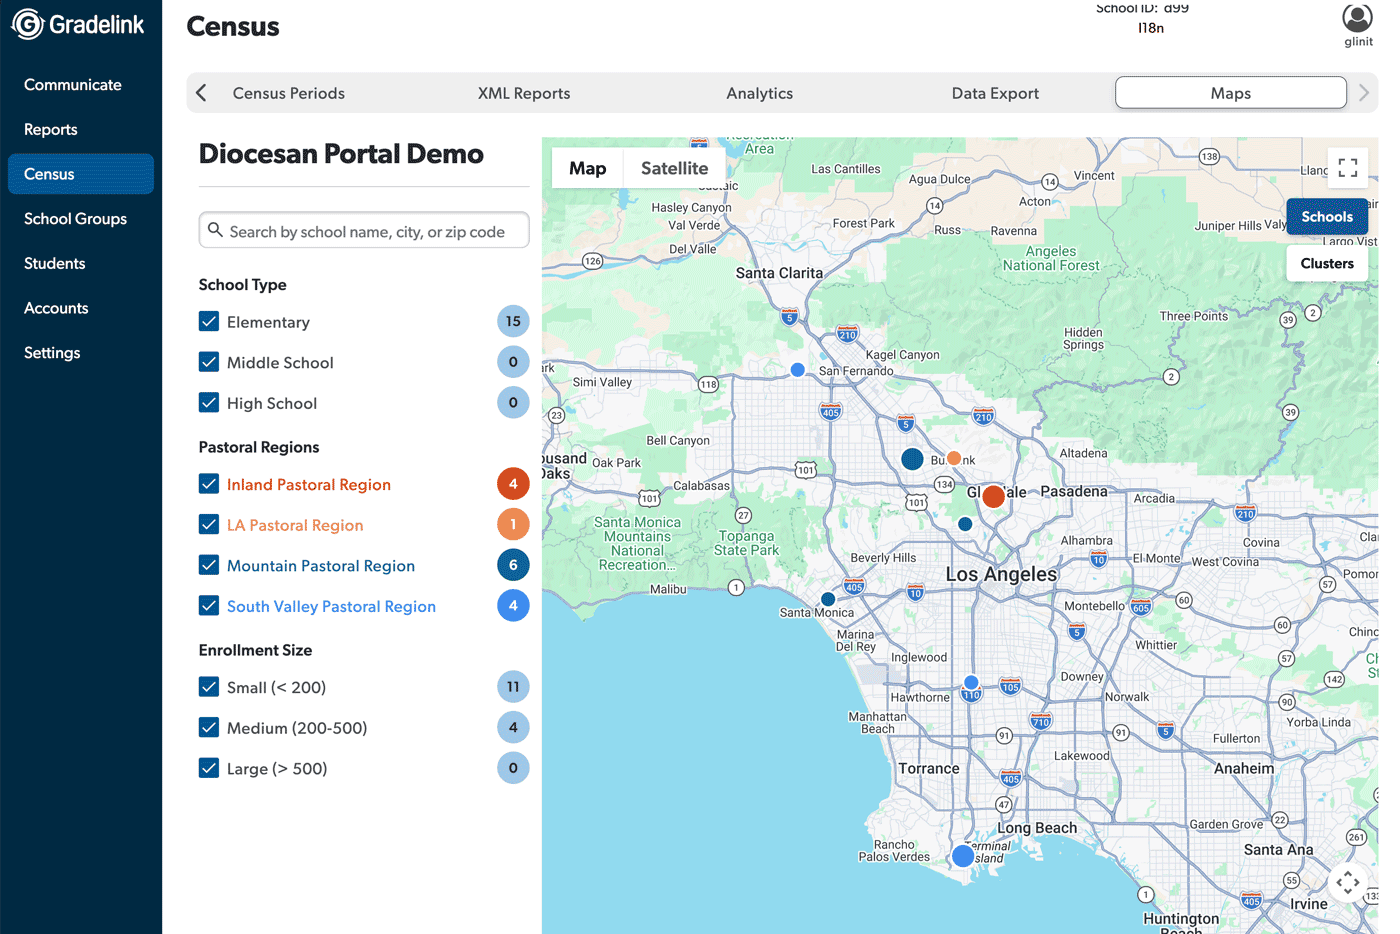Select the large red marker near Glendale
This screenshot has width=1400, height=934.
pos(993,496)
